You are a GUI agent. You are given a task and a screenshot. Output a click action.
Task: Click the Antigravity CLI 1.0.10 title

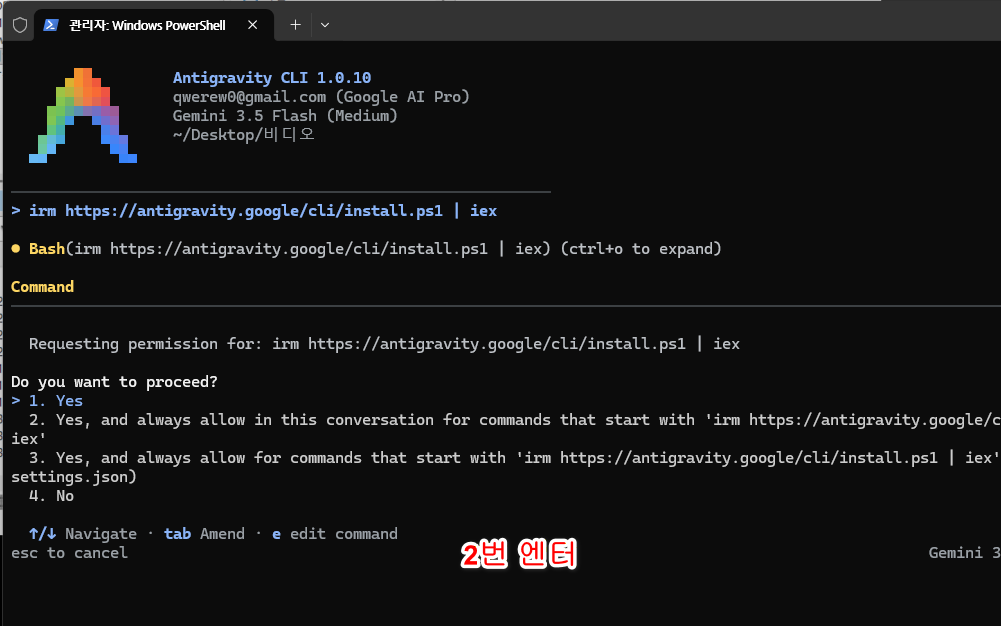pos(272,78)
